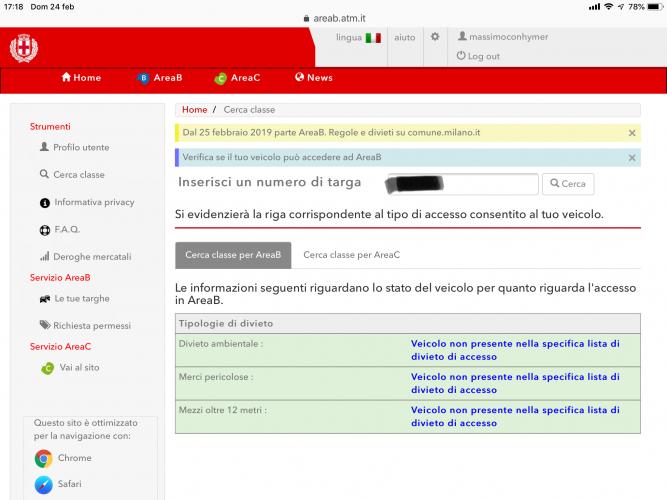
Task: Select the Cerca classe per AreaB tab
Action: pos(233,255)
